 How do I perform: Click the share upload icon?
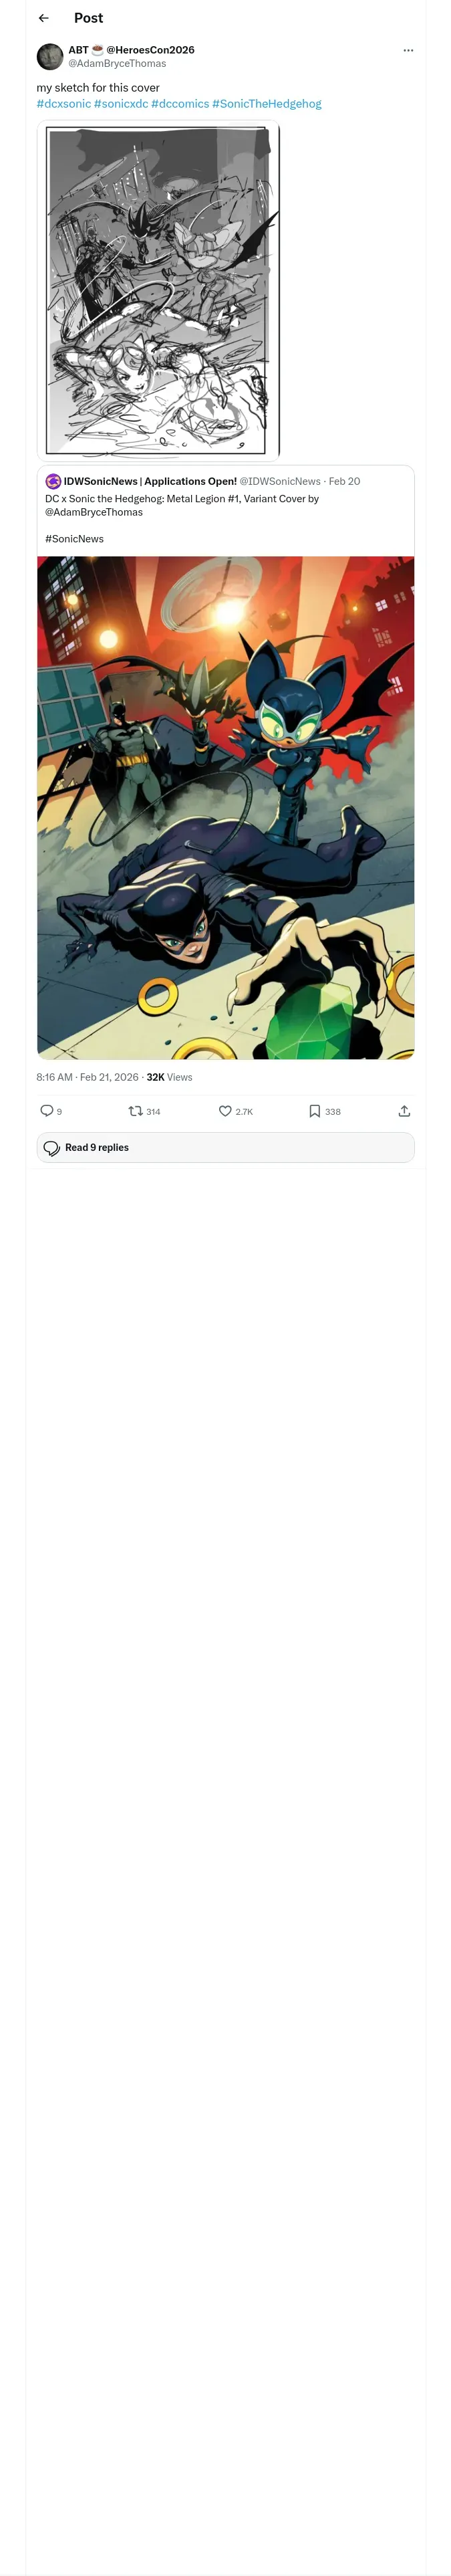(x=404, y=1110)
